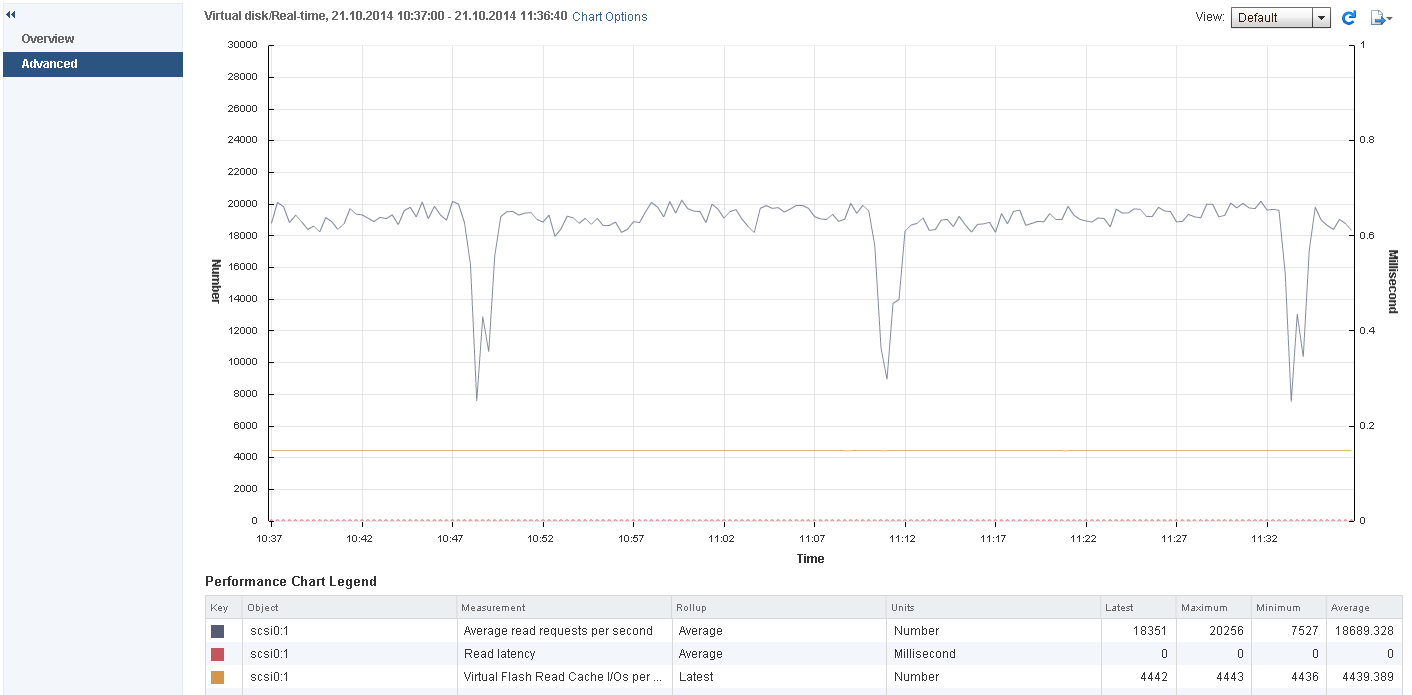Click the orange key swatch for Flash Read Cache

(x=217, y=677)
